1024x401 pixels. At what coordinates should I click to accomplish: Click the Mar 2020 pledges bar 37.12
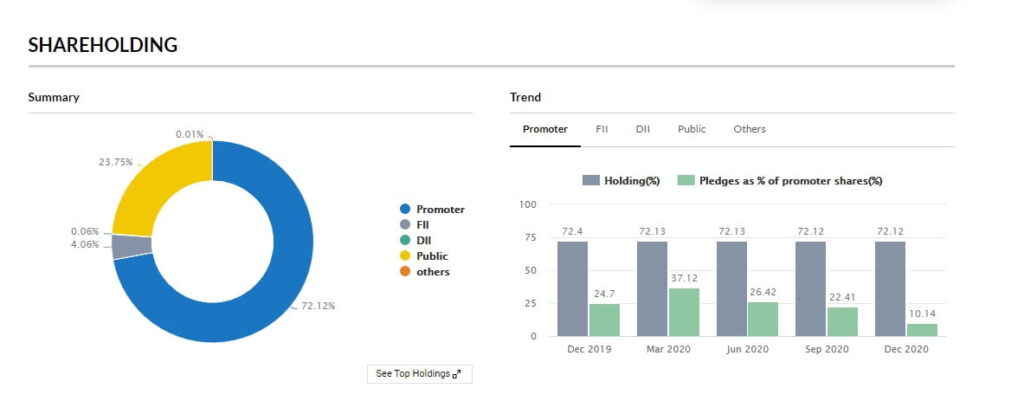pos(683,311)
